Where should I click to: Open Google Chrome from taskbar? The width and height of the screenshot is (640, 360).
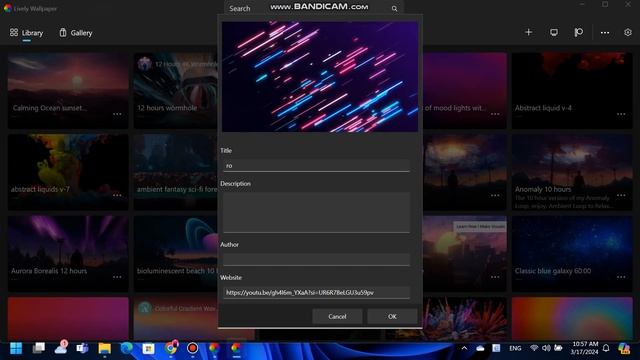pyautogui.click(x=171, y=348)
